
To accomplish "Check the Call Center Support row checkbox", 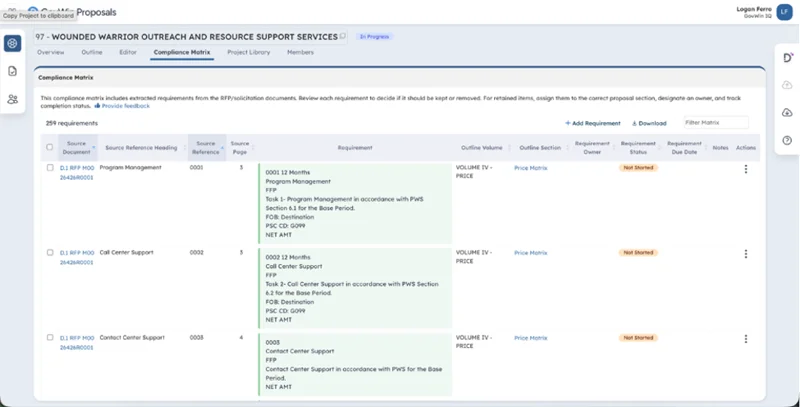I will point(50,252).
